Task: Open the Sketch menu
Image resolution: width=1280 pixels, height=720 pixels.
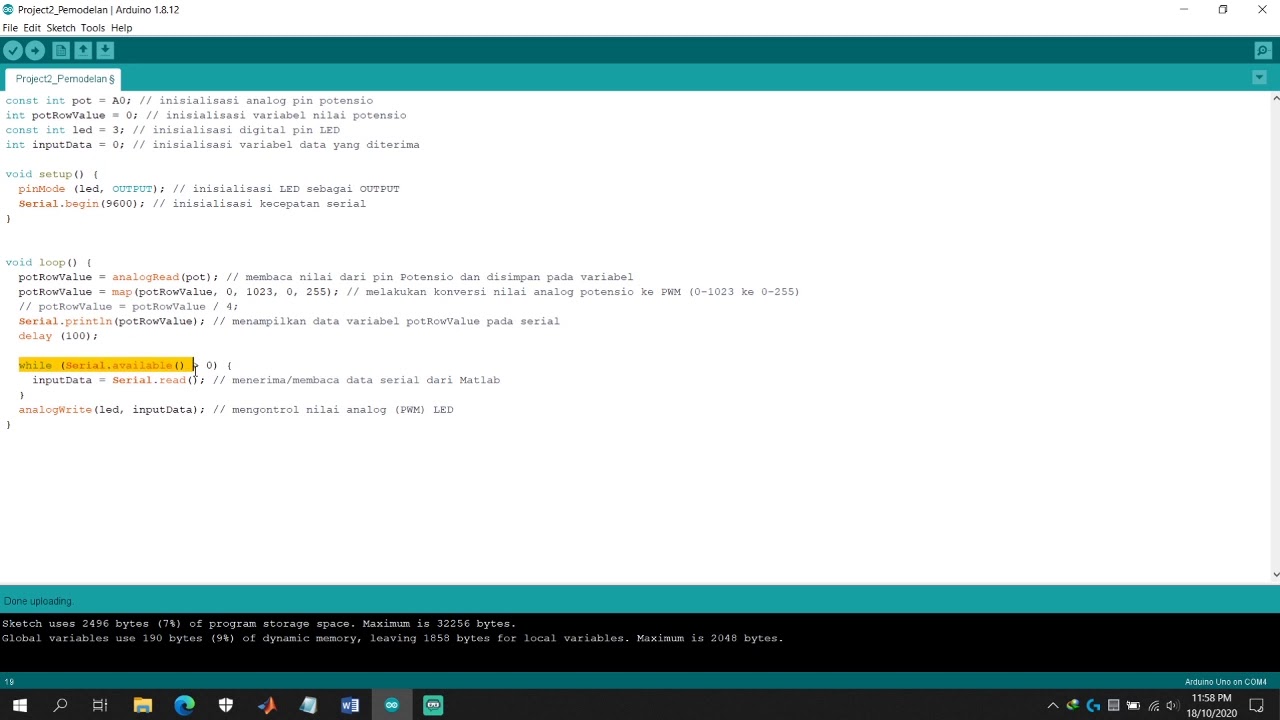Action: pyautogui.click(x=61, y=28)
